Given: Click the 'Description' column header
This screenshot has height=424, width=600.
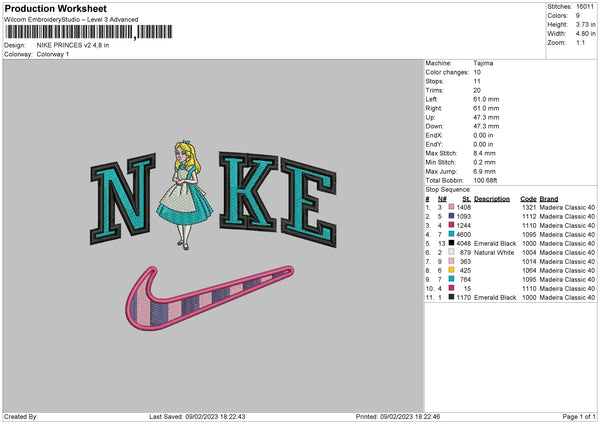Looking at the screenshot, I should pos(492,199).
